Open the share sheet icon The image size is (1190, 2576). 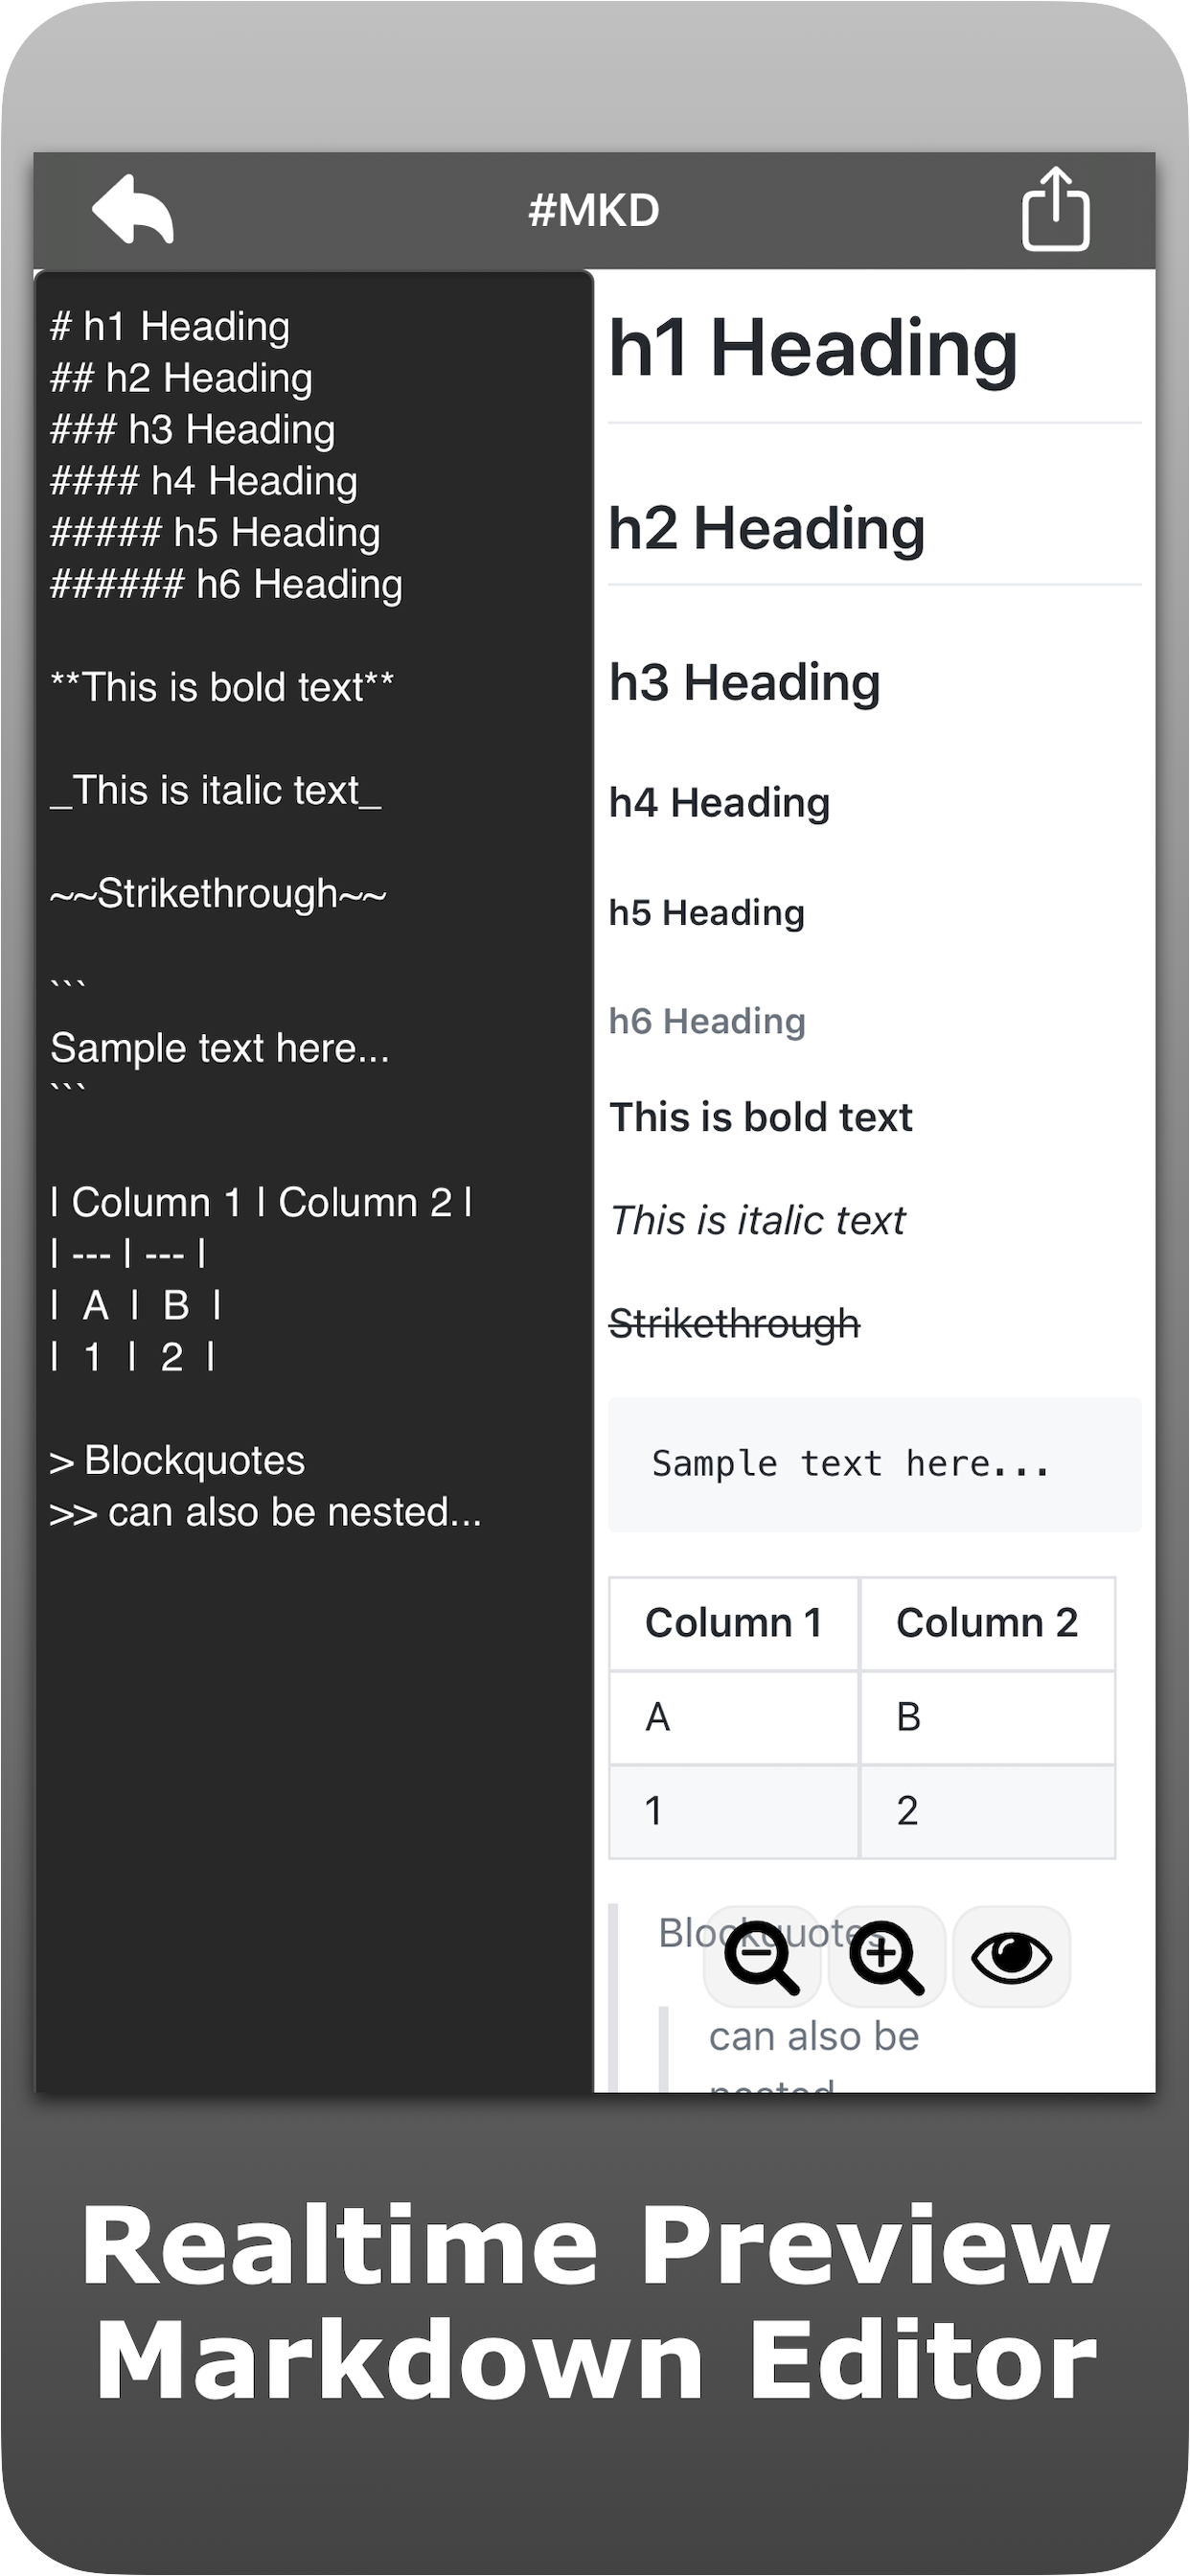[x=1055, y=208]
